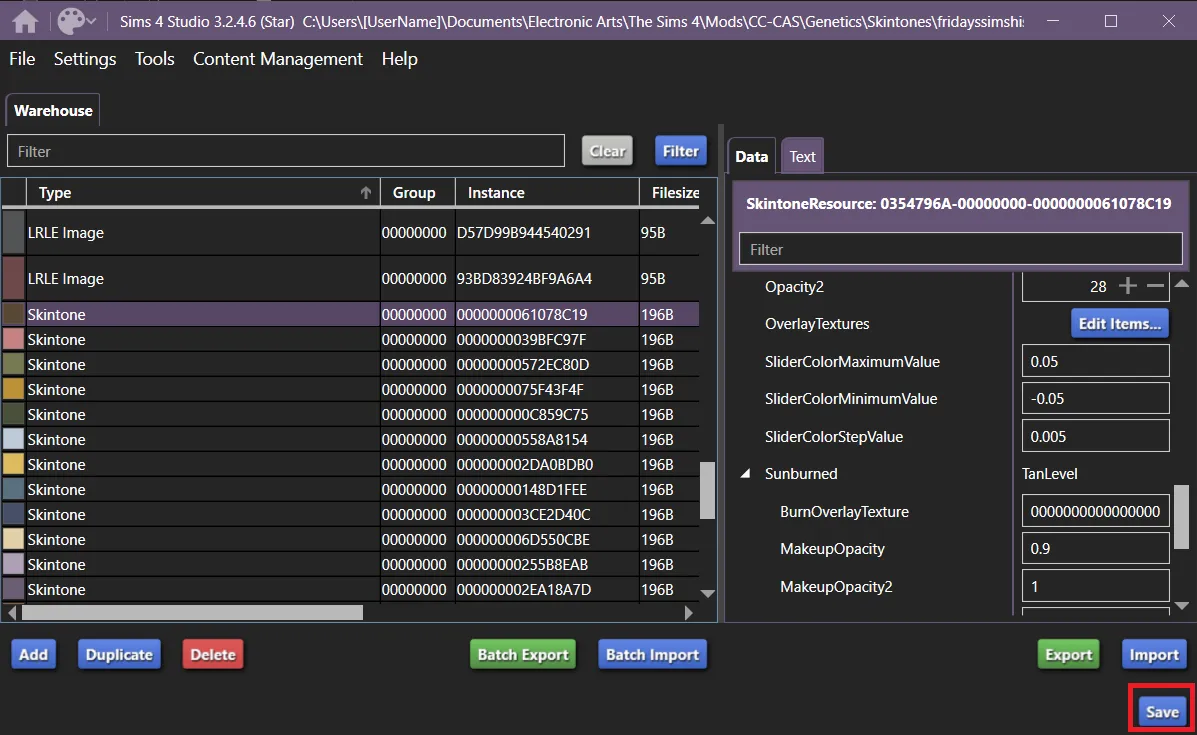Image resolution: width=1197 pixels, height=735 pixels.
Task: Click the Batch Export button
Action: 522,654
